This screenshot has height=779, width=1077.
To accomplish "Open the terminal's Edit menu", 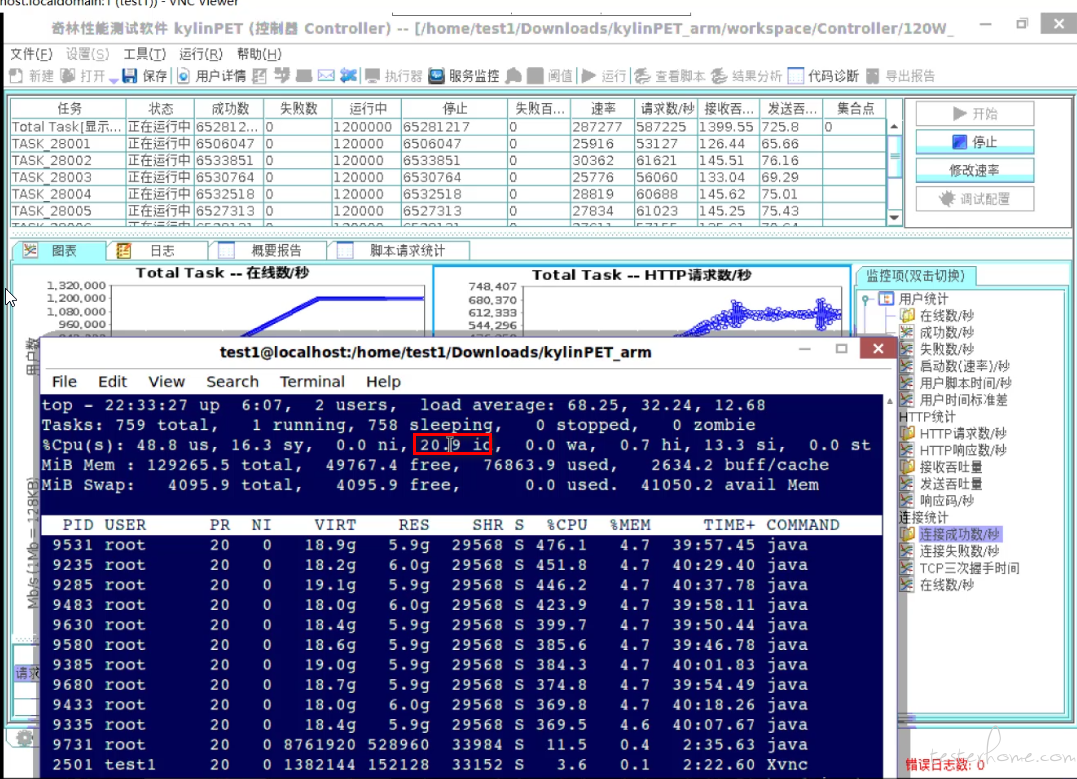I will tap(112, 381).
